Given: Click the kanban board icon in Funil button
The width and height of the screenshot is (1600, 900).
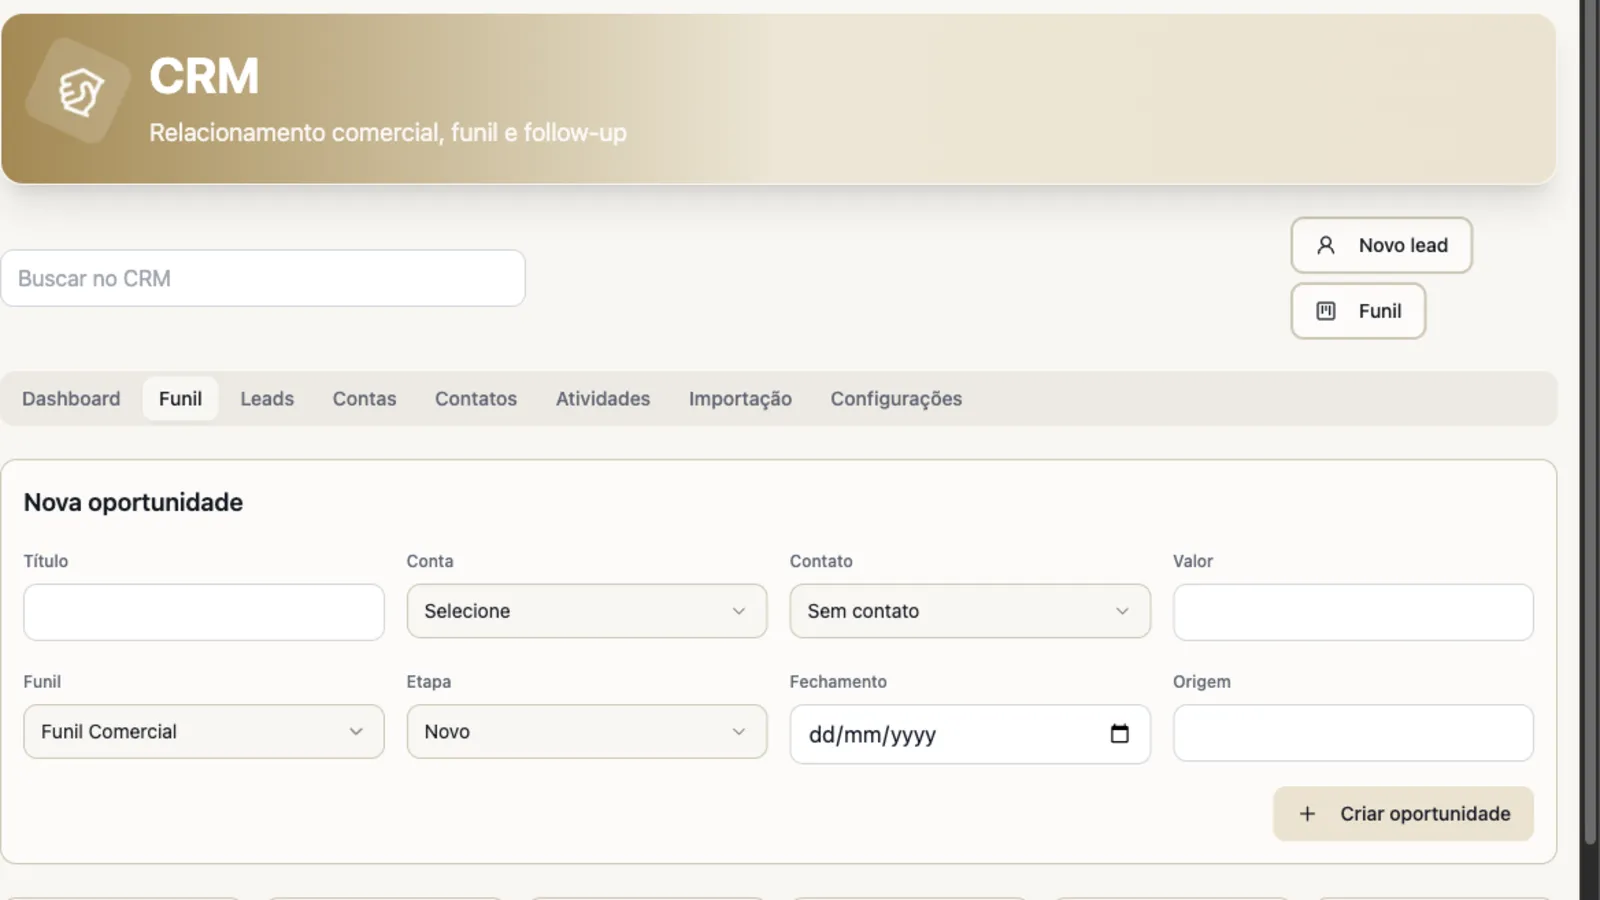Looking at the screenshot, I should pyautogui.click(x=1326, y=311).
